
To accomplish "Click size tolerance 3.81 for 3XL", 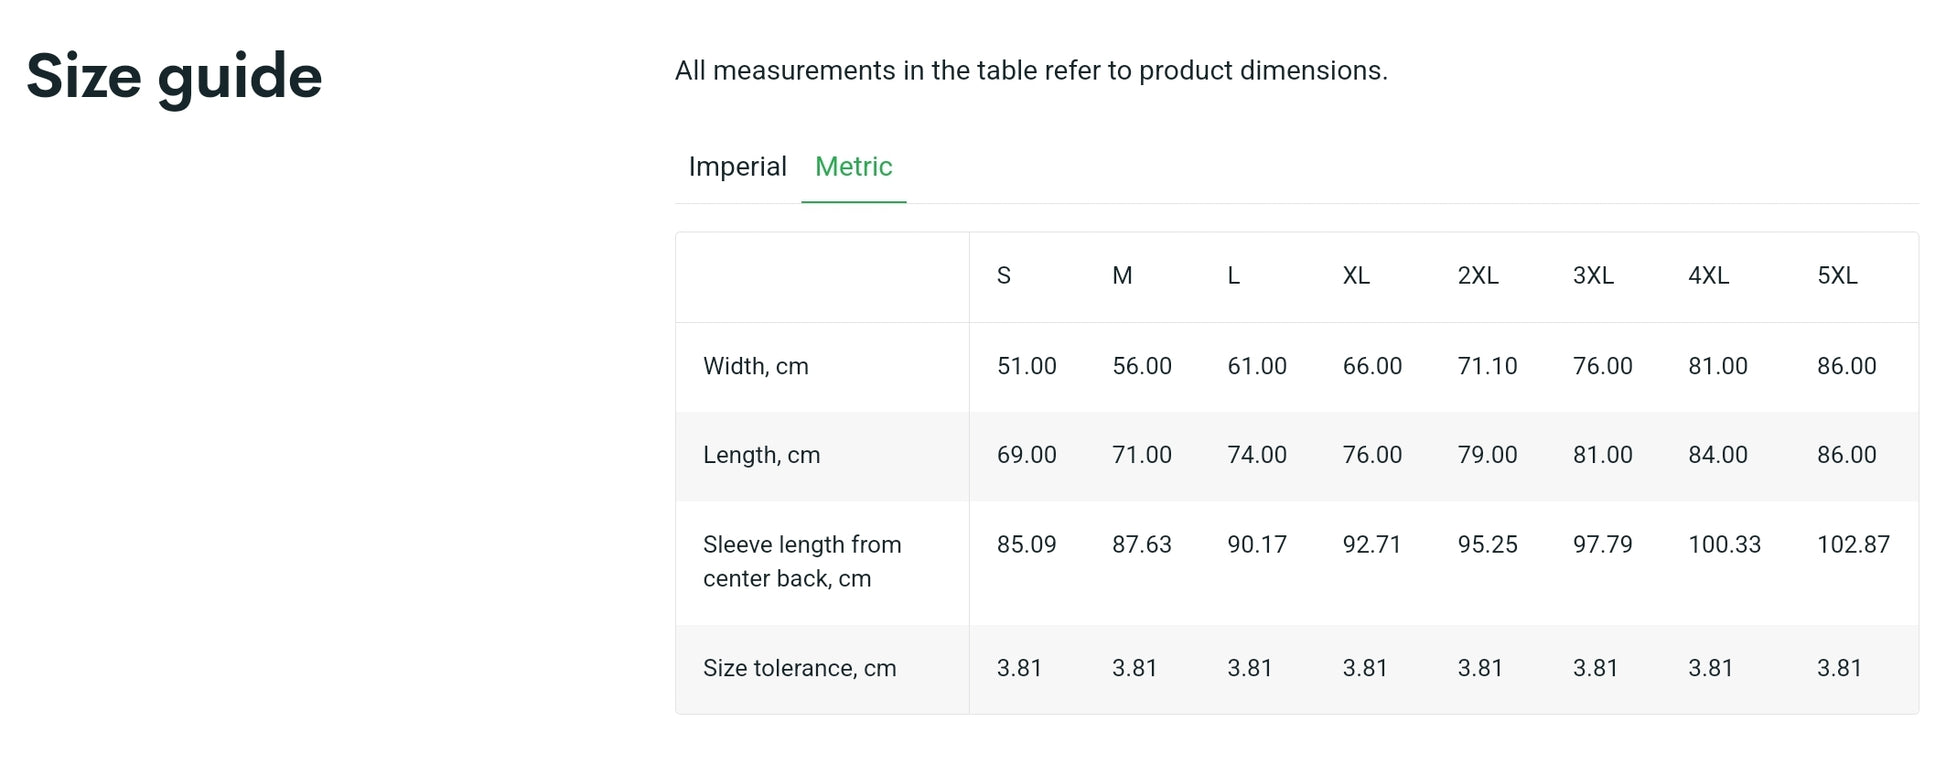I will [1595, 669].
